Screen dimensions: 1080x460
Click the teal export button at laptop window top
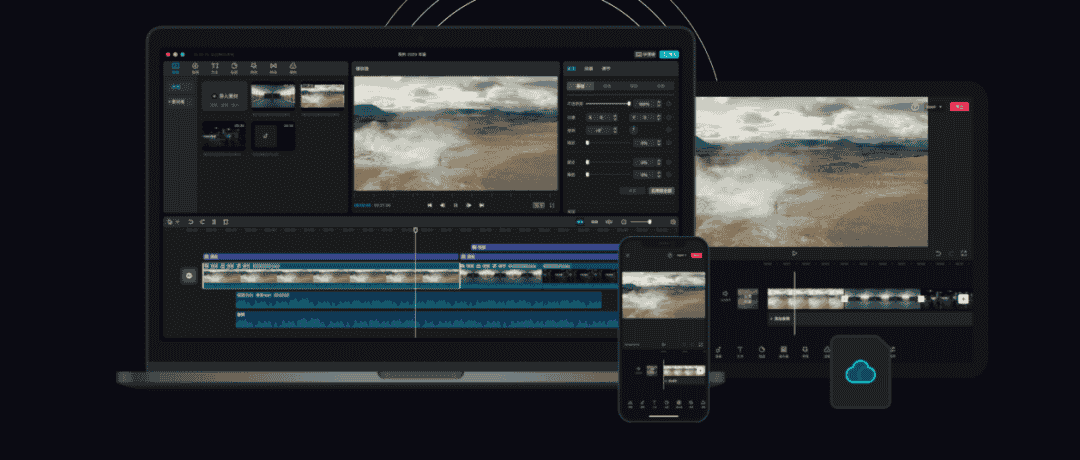click(x=669, y=54)
